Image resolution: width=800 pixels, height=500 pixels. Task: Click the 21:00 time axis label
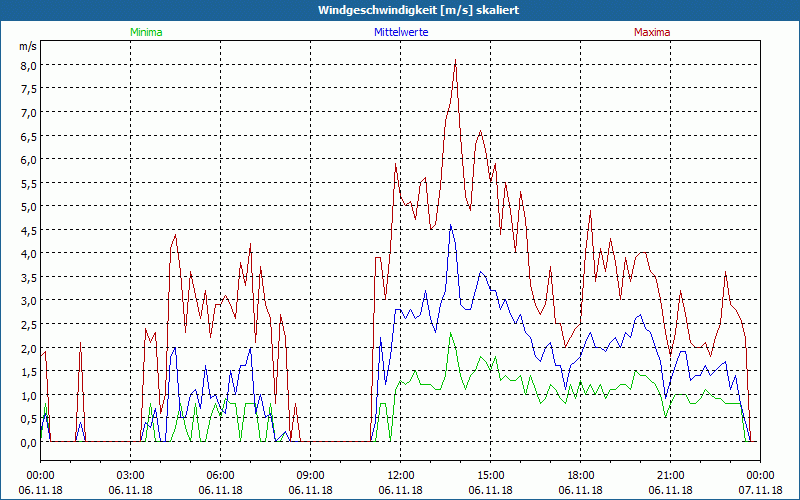tap(670, 476)
